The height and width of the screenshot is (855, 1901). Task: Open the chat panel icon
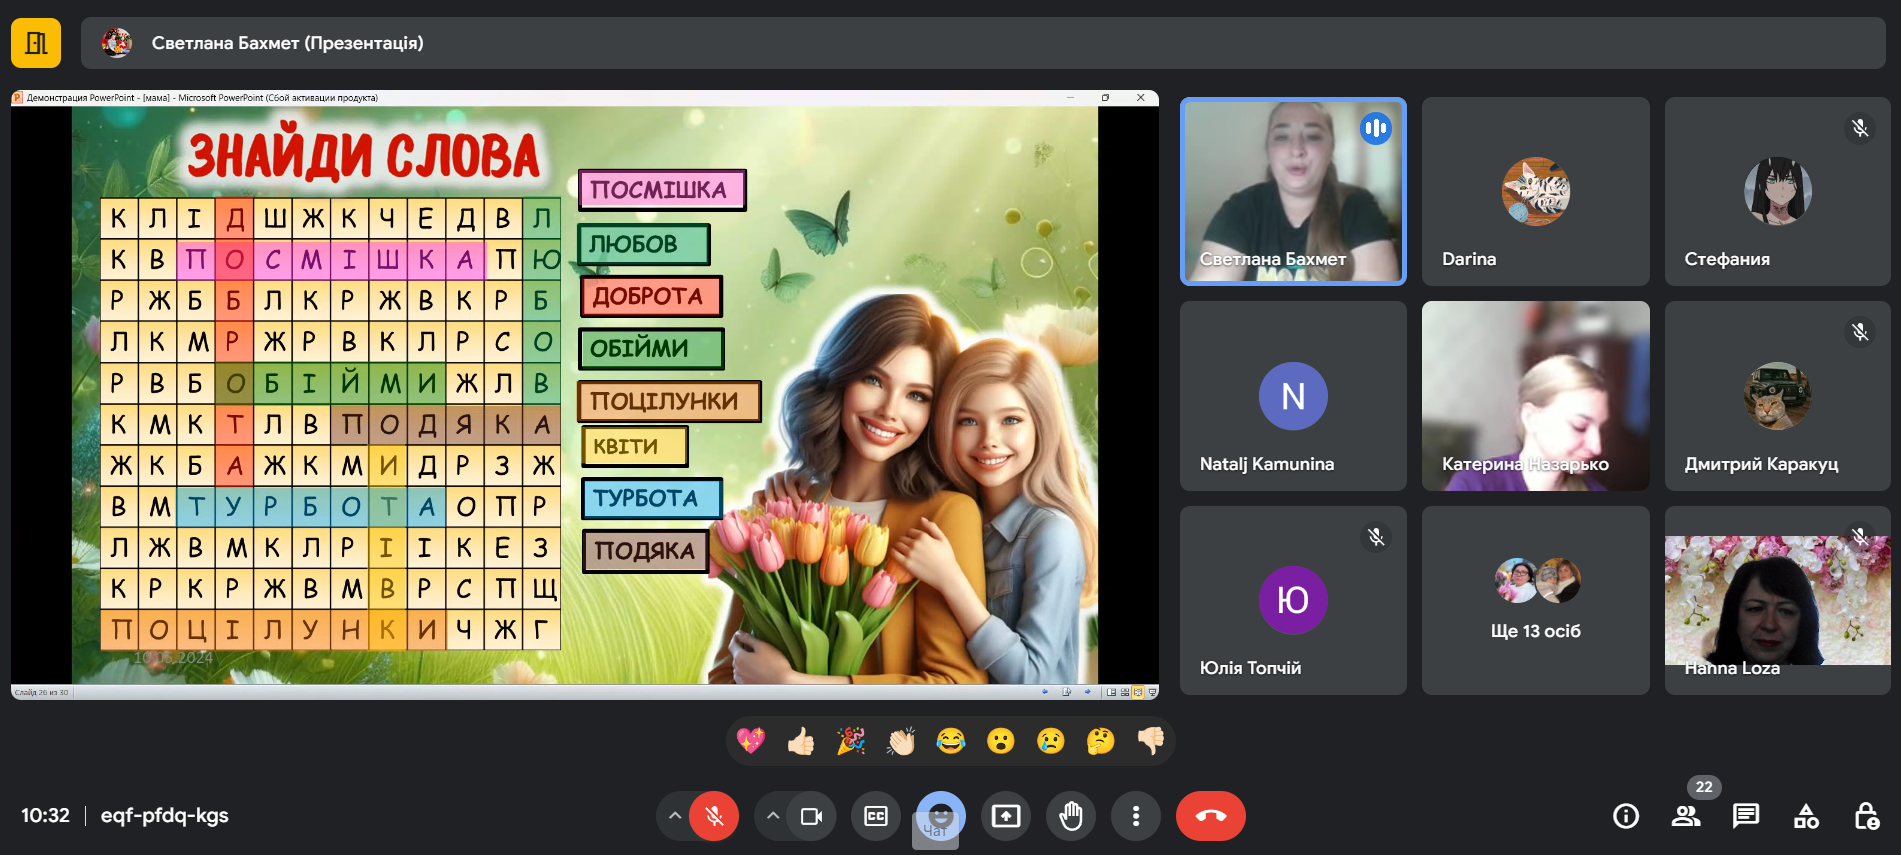[1746, 816]
